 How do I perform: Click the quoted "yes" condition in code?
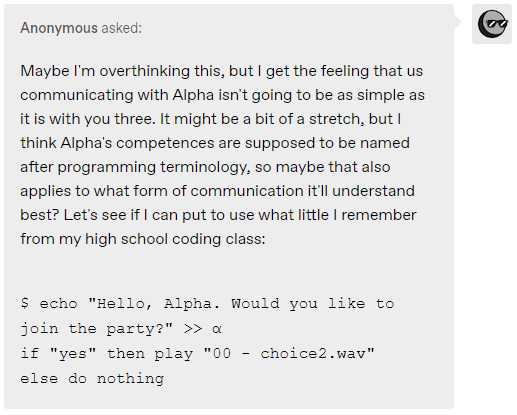coord(73,353)
